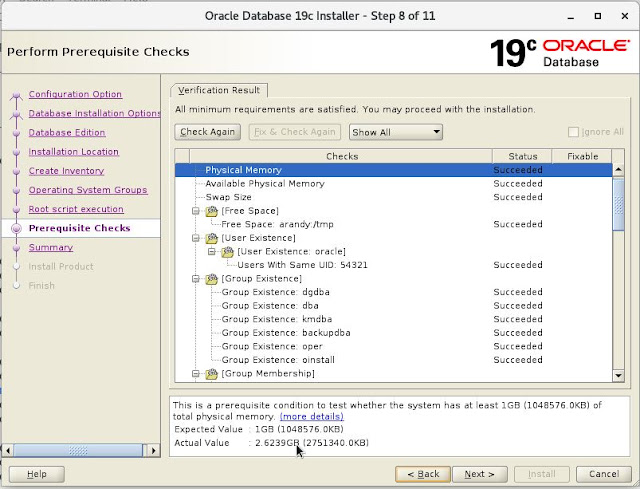
Task: Click the sidebar horizontal scrollbar thumb
Action: [x=78, y=451]
